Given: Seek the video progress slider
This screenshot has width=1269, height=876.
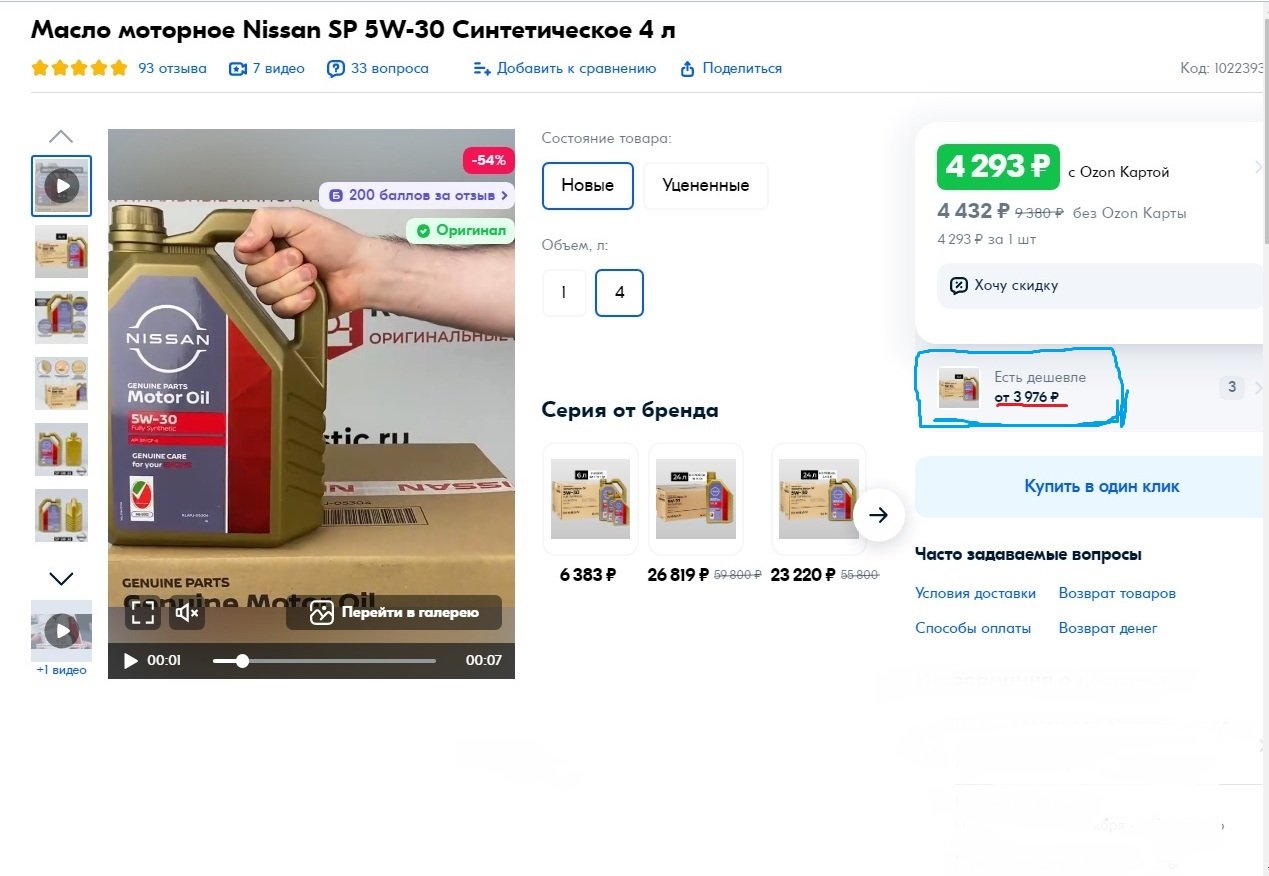Looking at the screenshot, I should point(324,661).
